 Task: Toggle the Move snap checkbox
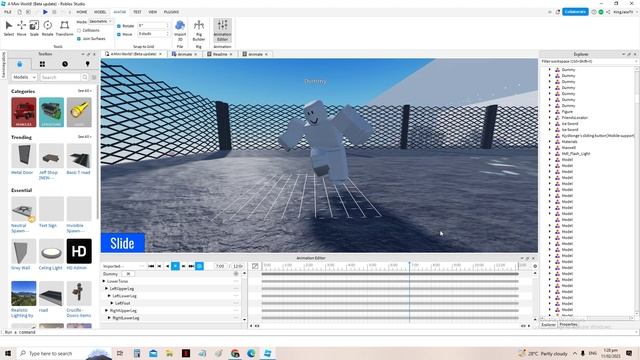click(119, 34)
